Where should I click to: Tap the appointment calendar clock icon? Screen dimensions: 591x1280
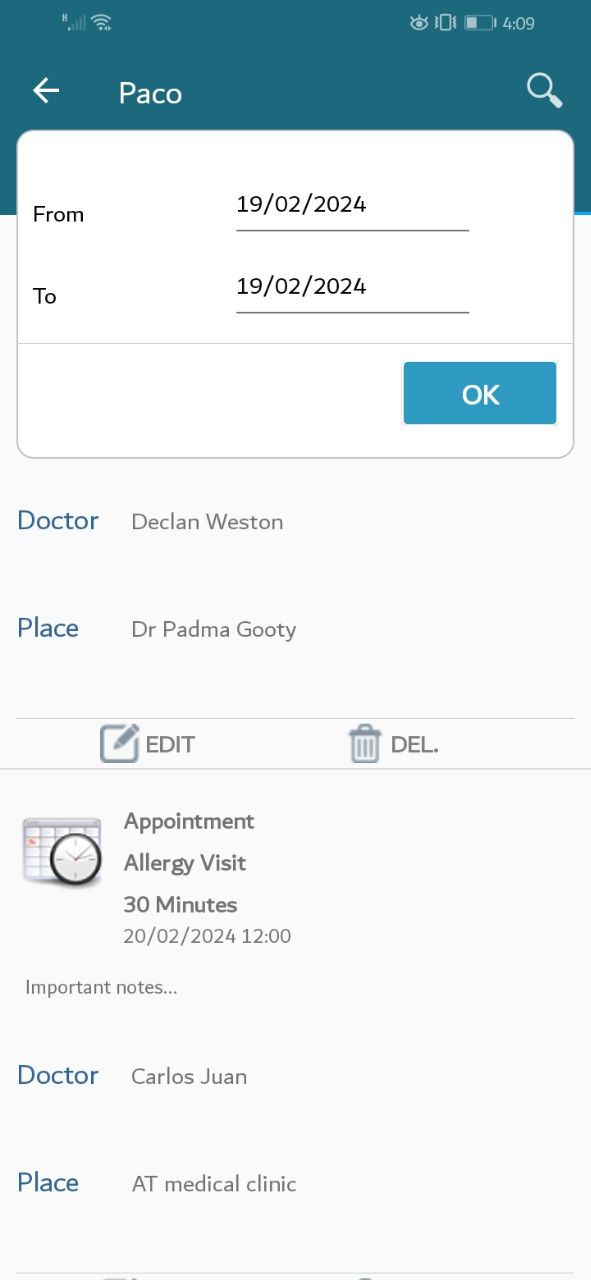(x=62, y=851)
